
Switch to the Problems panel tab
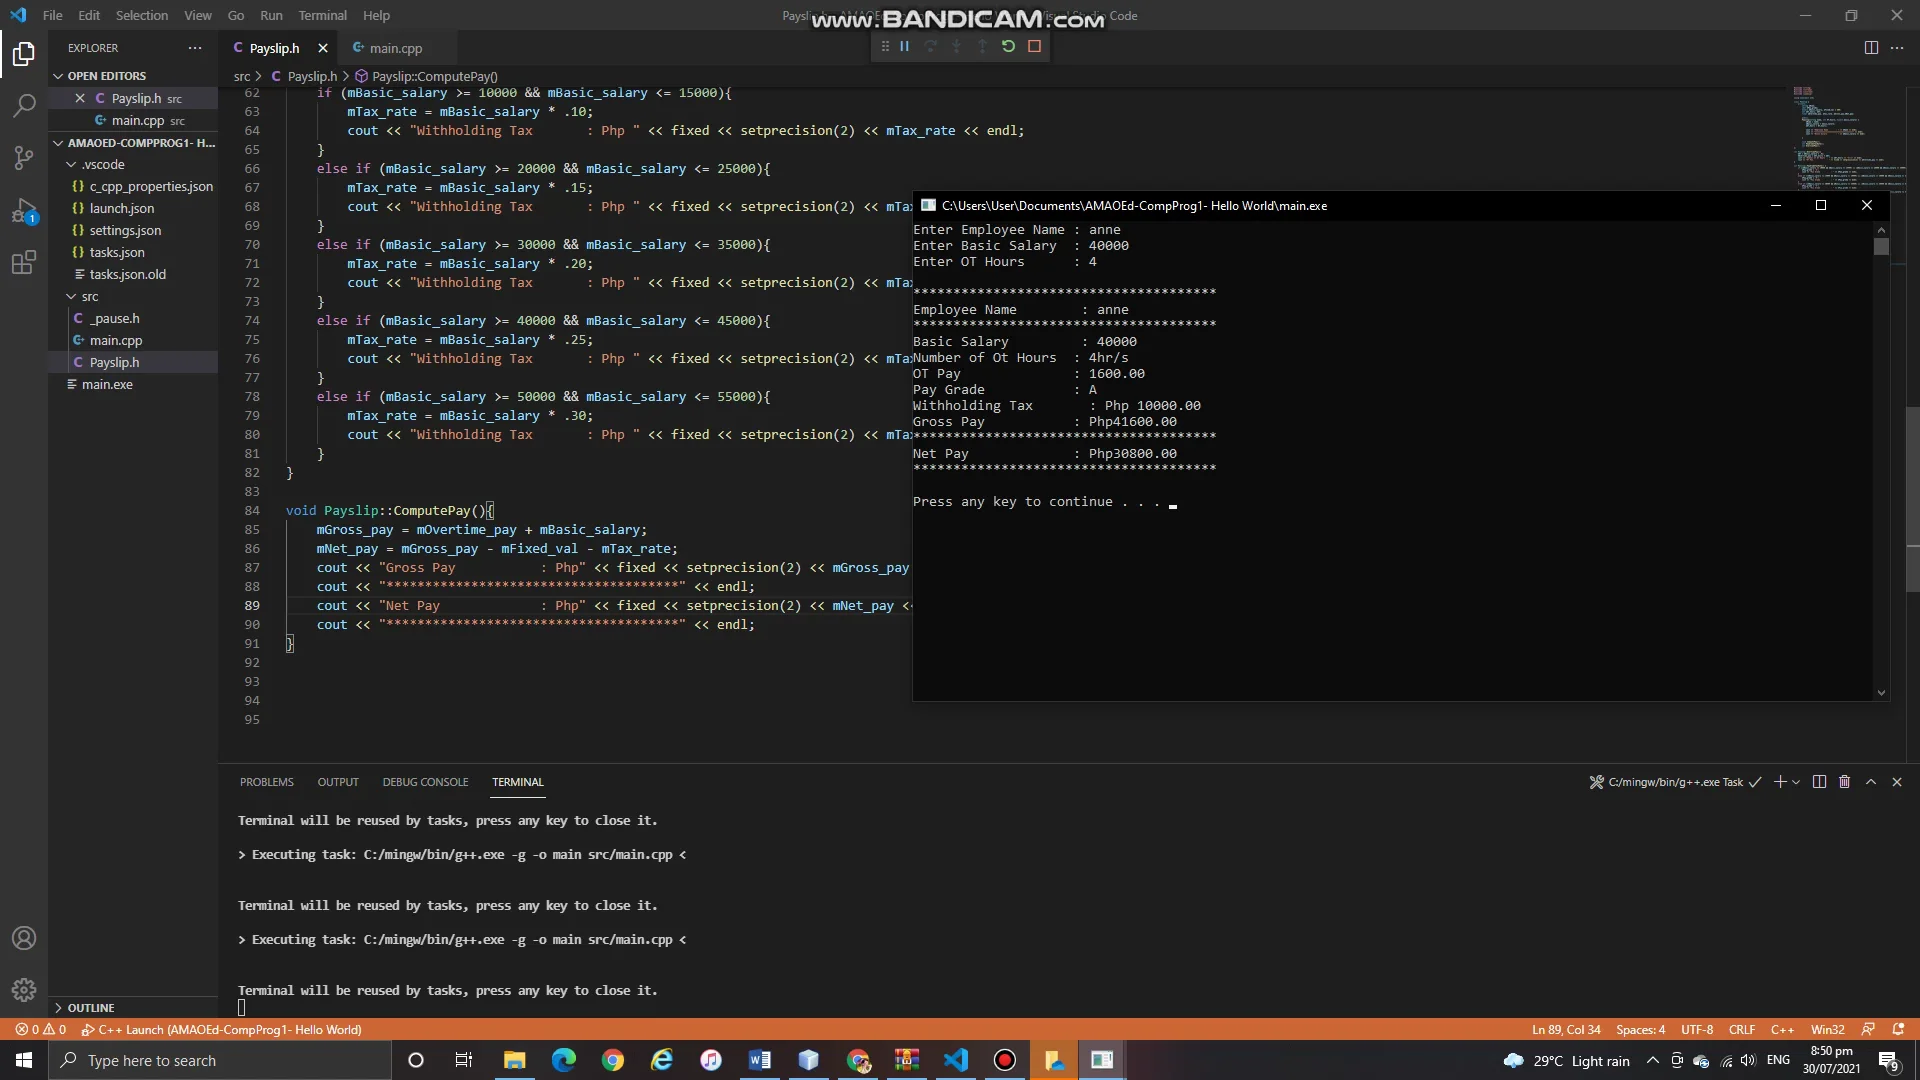pos(267,782)
